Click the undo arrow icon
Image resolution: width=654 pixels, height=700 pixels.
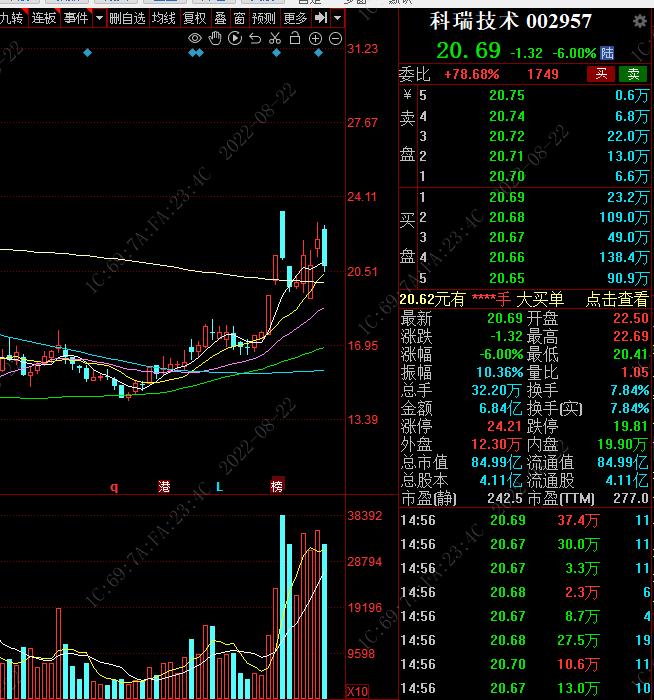(x=255, y=39)
